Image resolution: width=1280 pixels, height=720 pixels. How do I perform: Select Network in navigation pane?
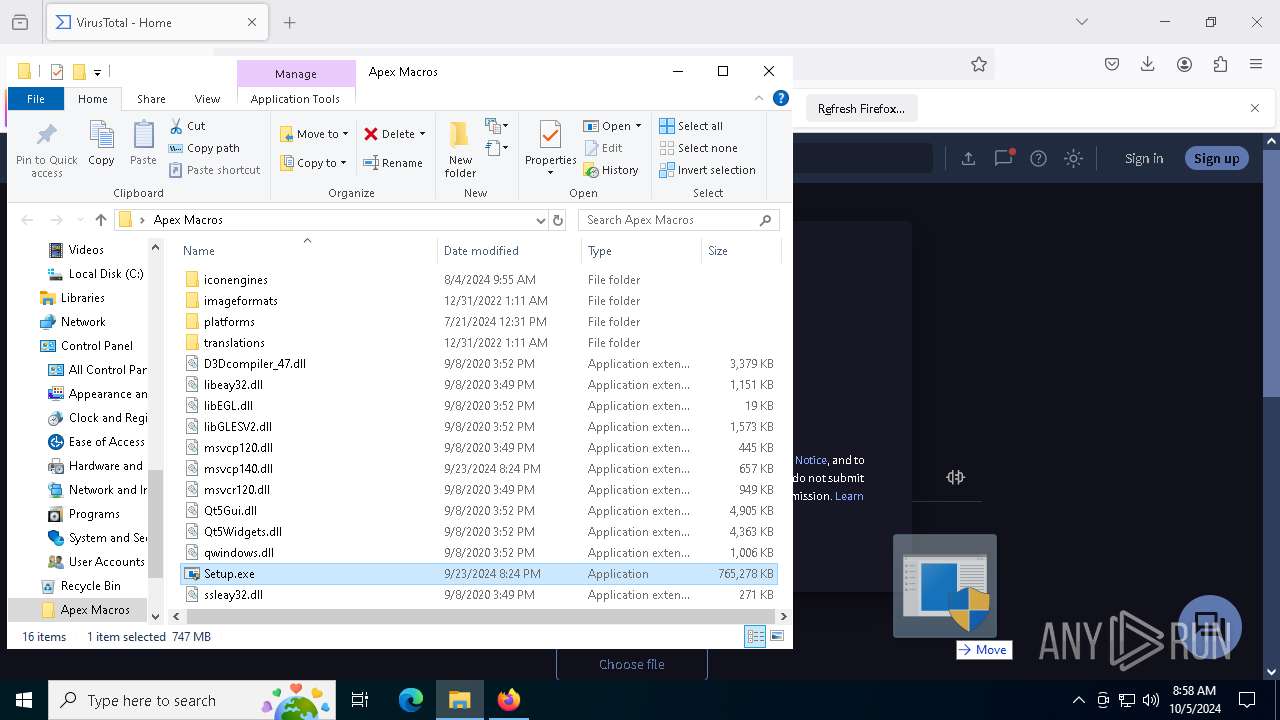[x=83, y=322]
